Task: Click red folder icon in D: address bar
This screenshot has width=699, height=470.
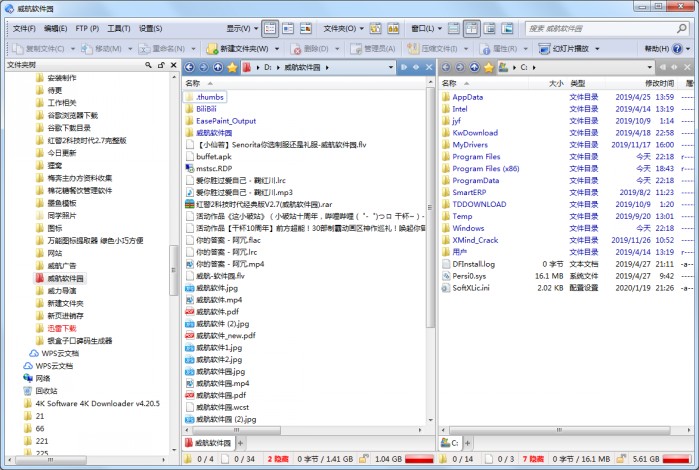Action: coord(247,67)
